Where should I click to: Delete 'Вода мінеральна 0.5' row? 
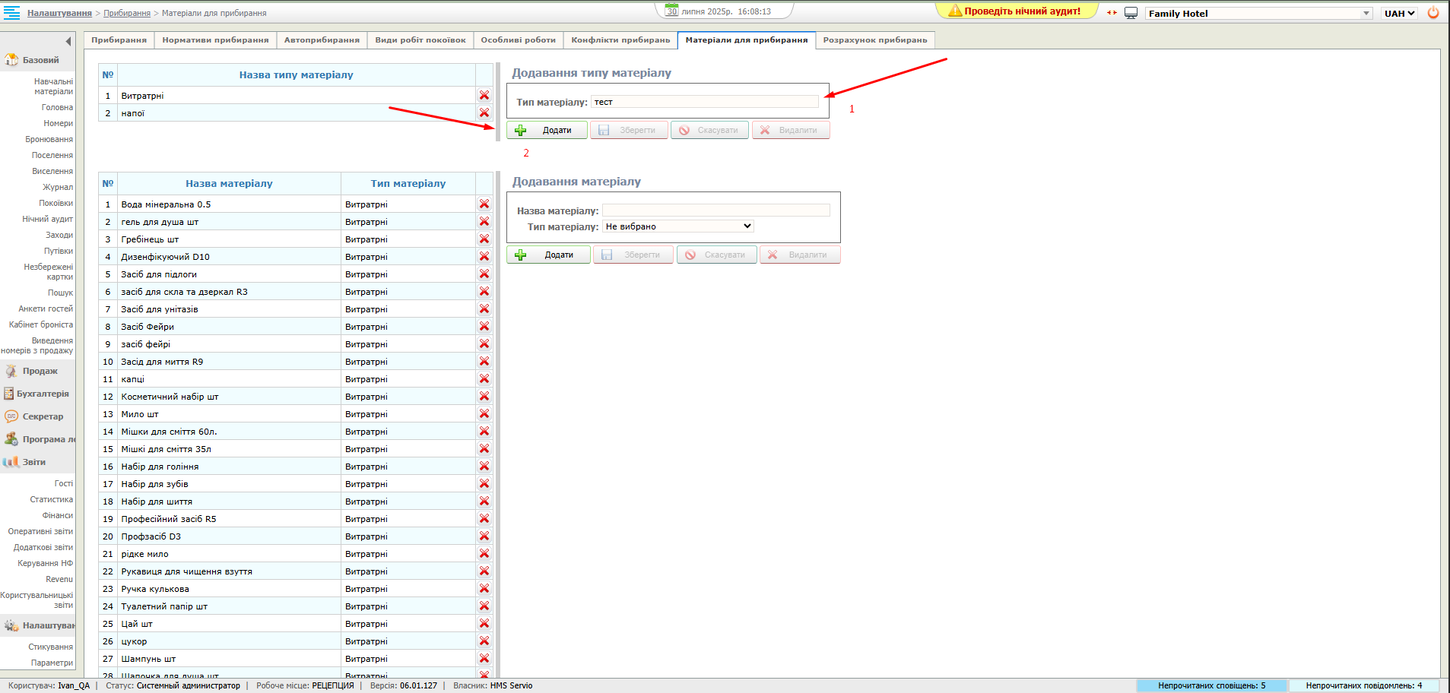484,204
